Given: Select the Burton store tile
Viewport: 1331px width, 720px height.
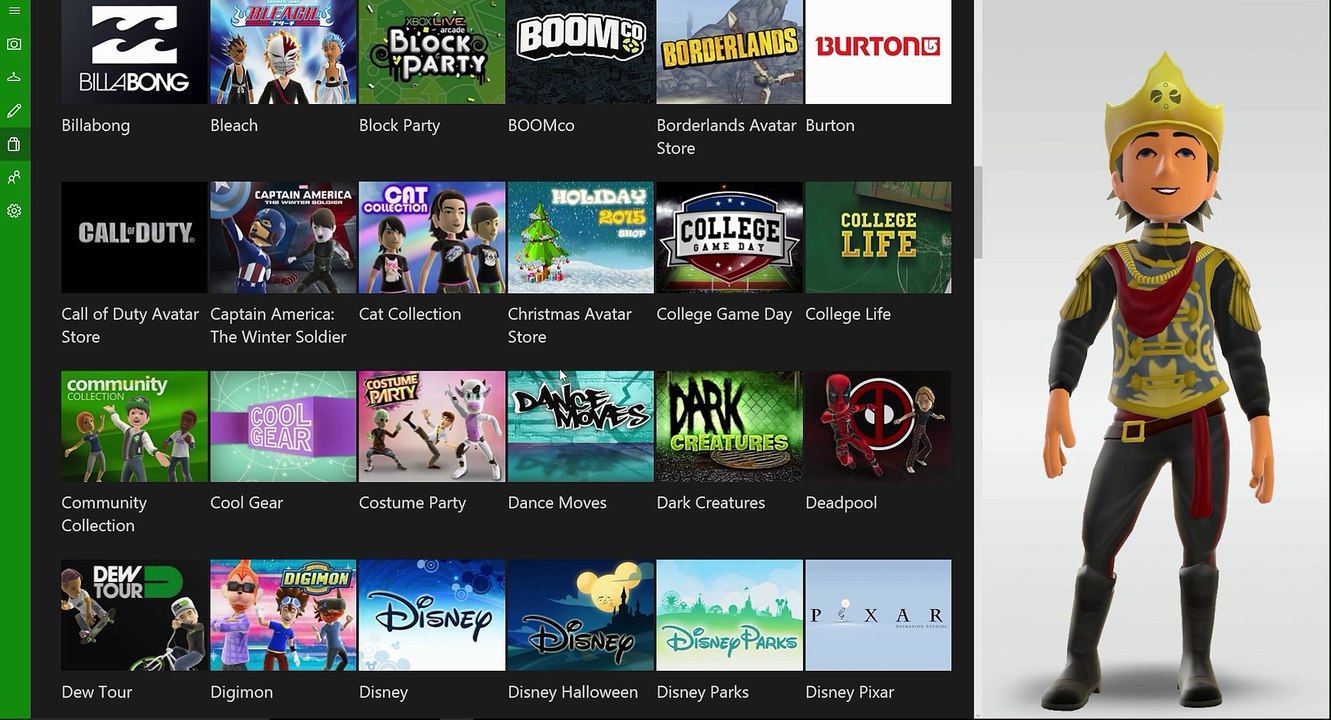Looking at the screenshot, I should coord(878,52).
